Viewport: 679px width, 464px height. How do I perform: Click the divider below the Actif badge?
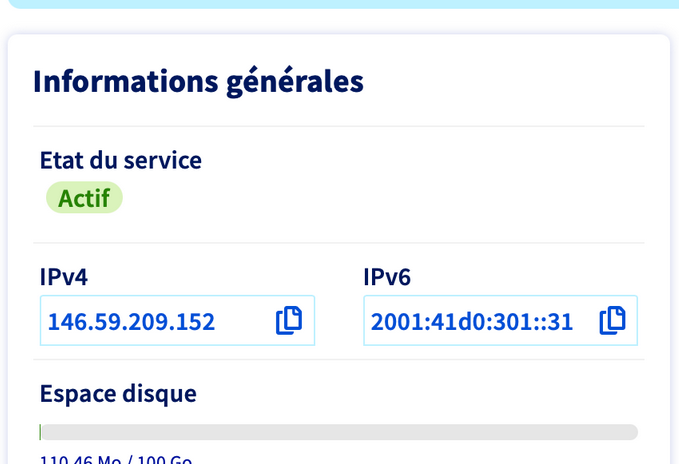tap(339, 242)
